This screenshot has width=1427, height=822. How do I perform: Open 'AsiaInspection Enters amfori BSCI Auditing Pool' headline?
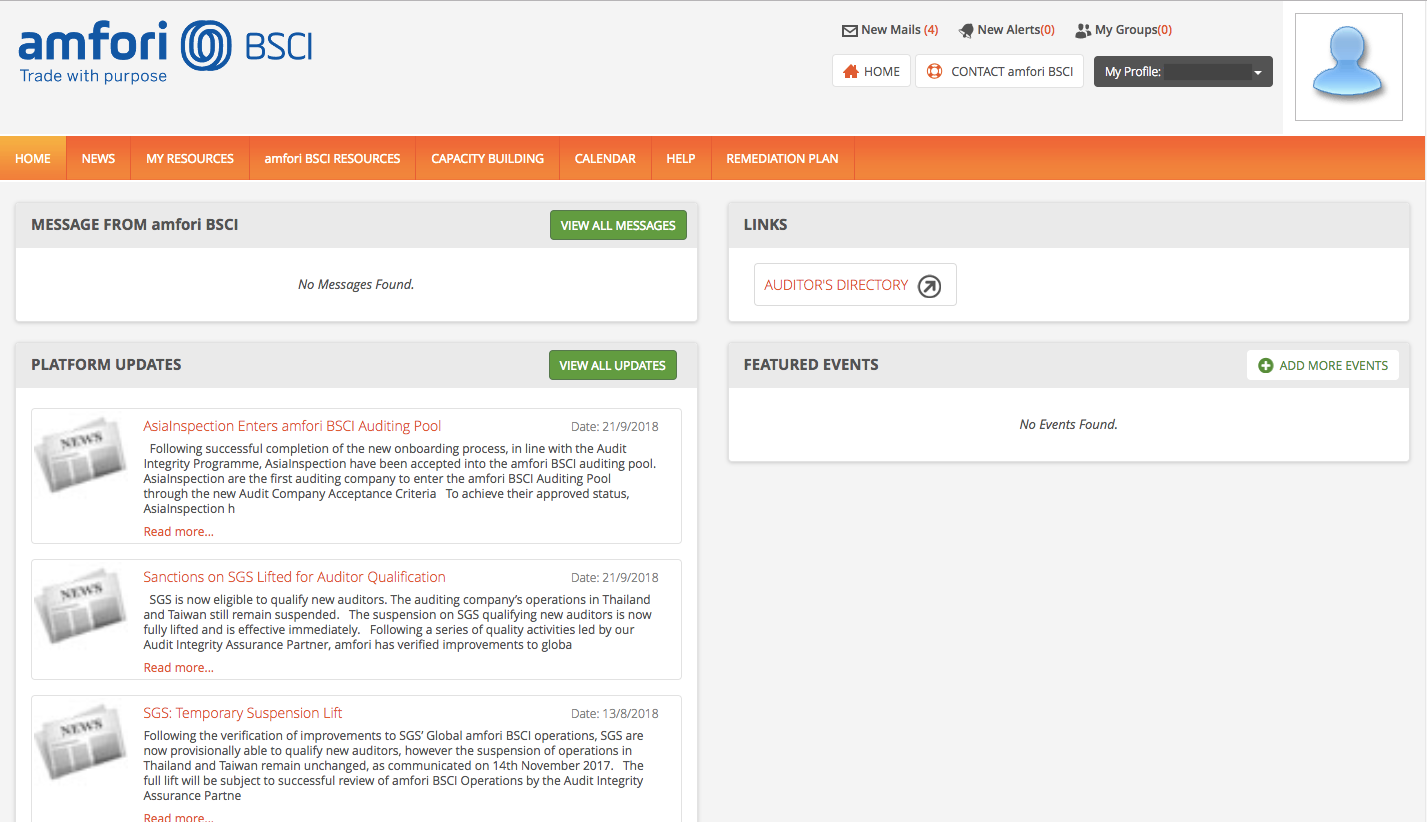click(x=292, y=426)
